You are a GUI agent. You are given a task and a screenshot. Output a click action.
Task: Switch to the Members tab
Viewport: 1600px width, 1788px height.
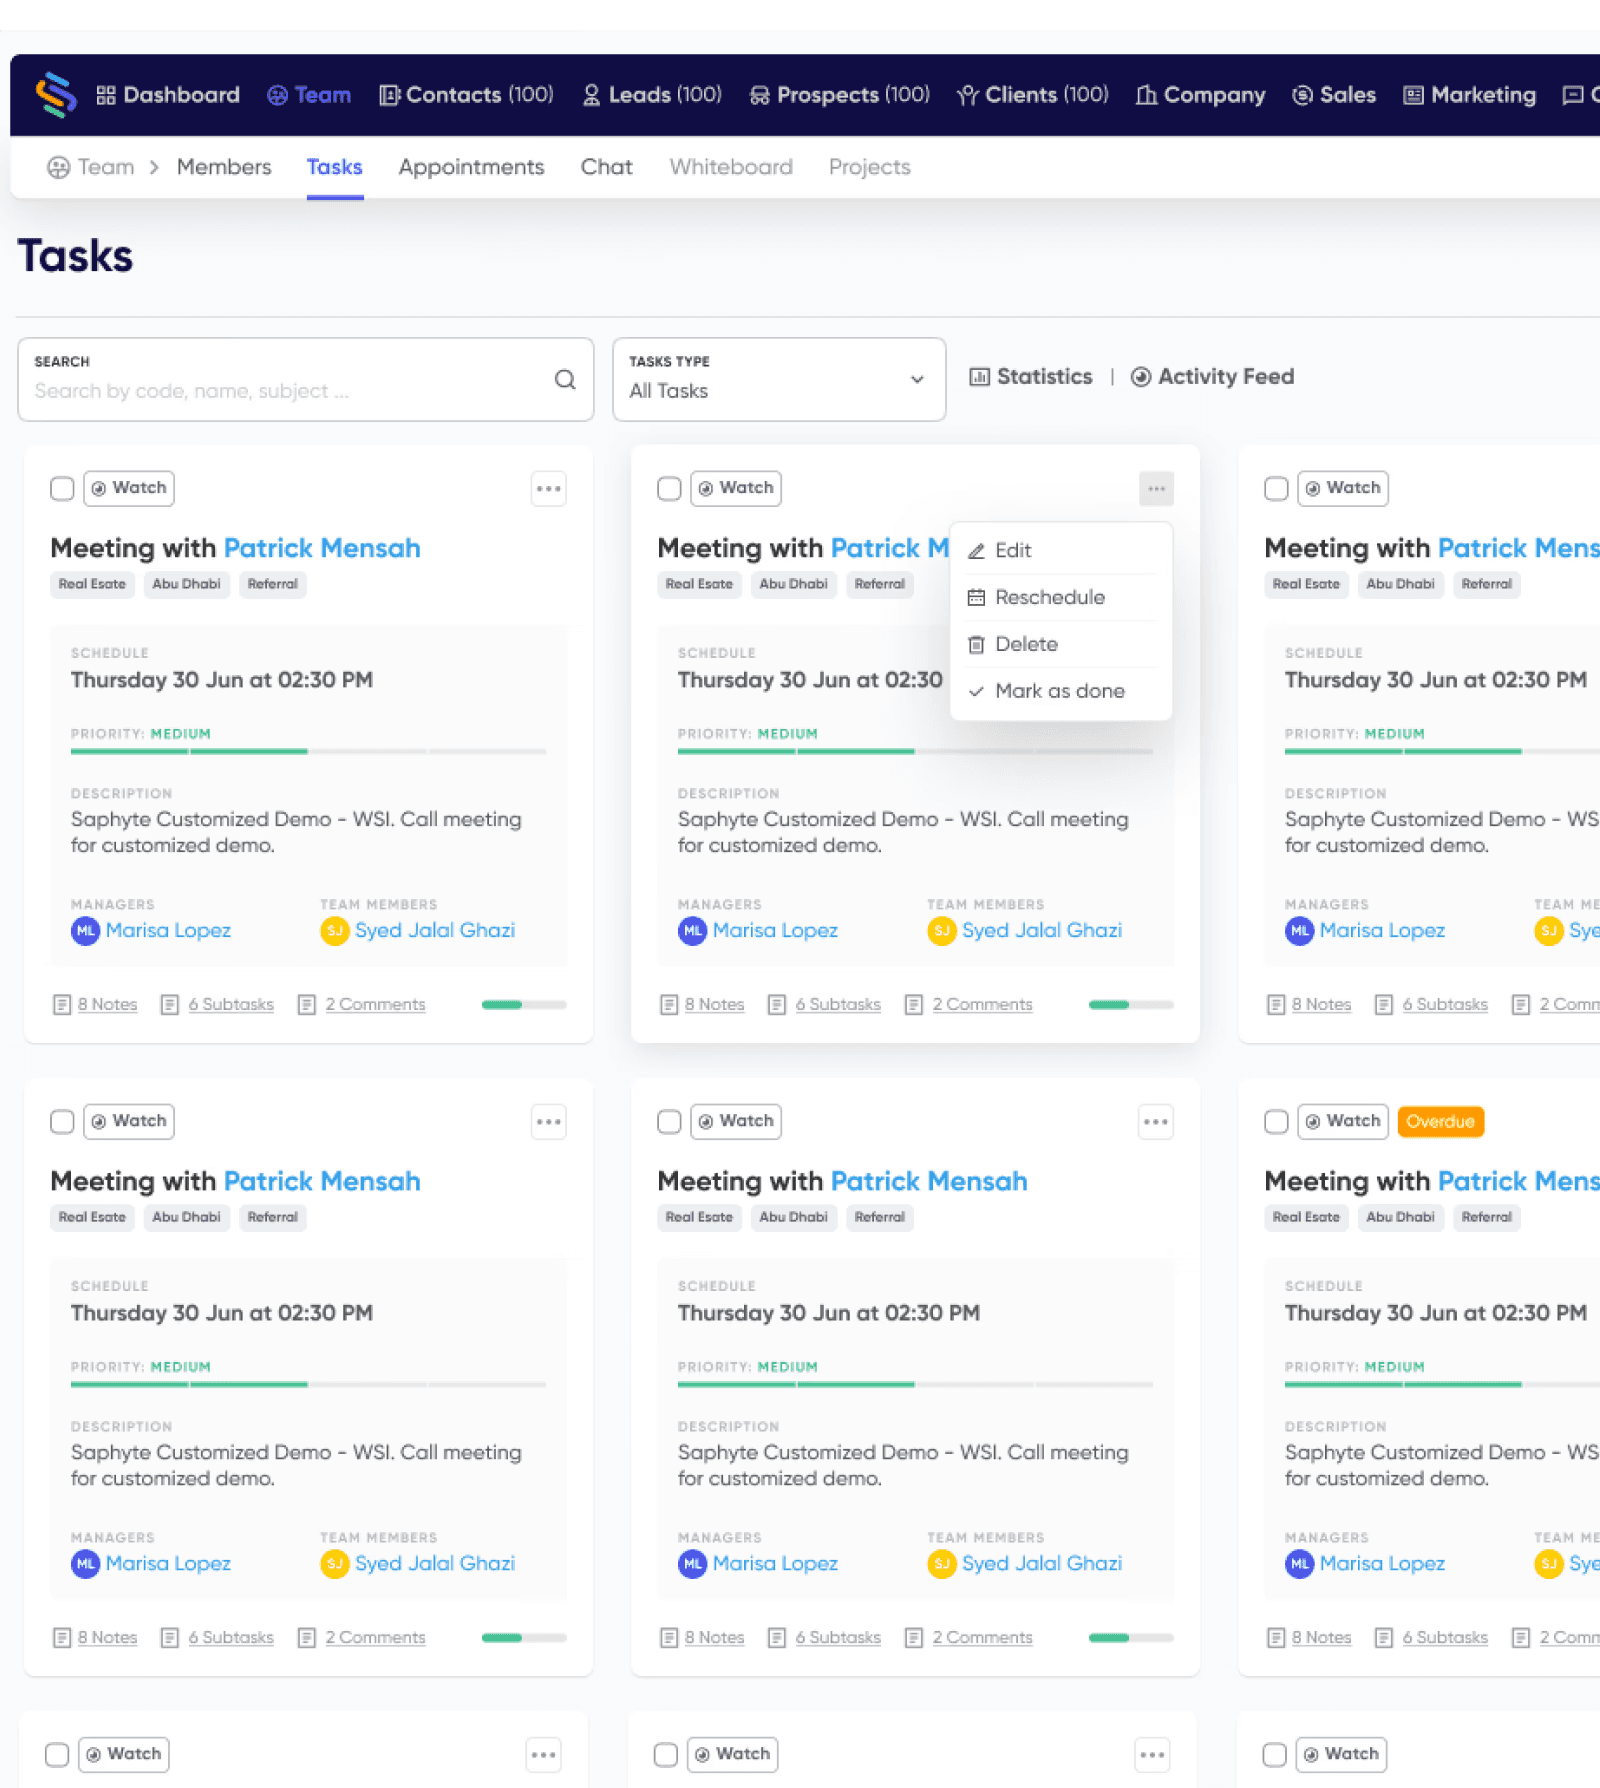tap(224, 167)
